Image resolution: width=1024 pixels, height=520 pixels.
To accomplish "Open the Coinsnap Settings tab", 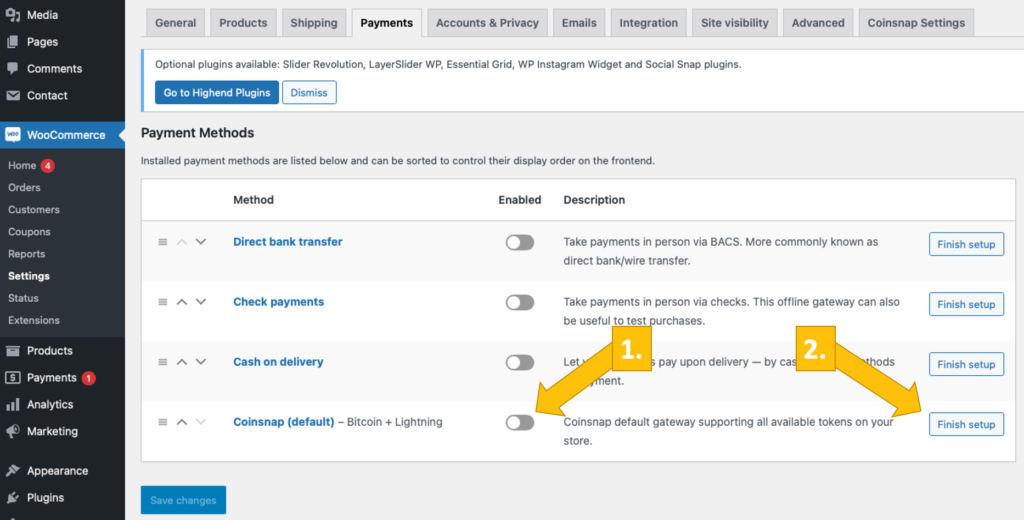I will point(916,23).
